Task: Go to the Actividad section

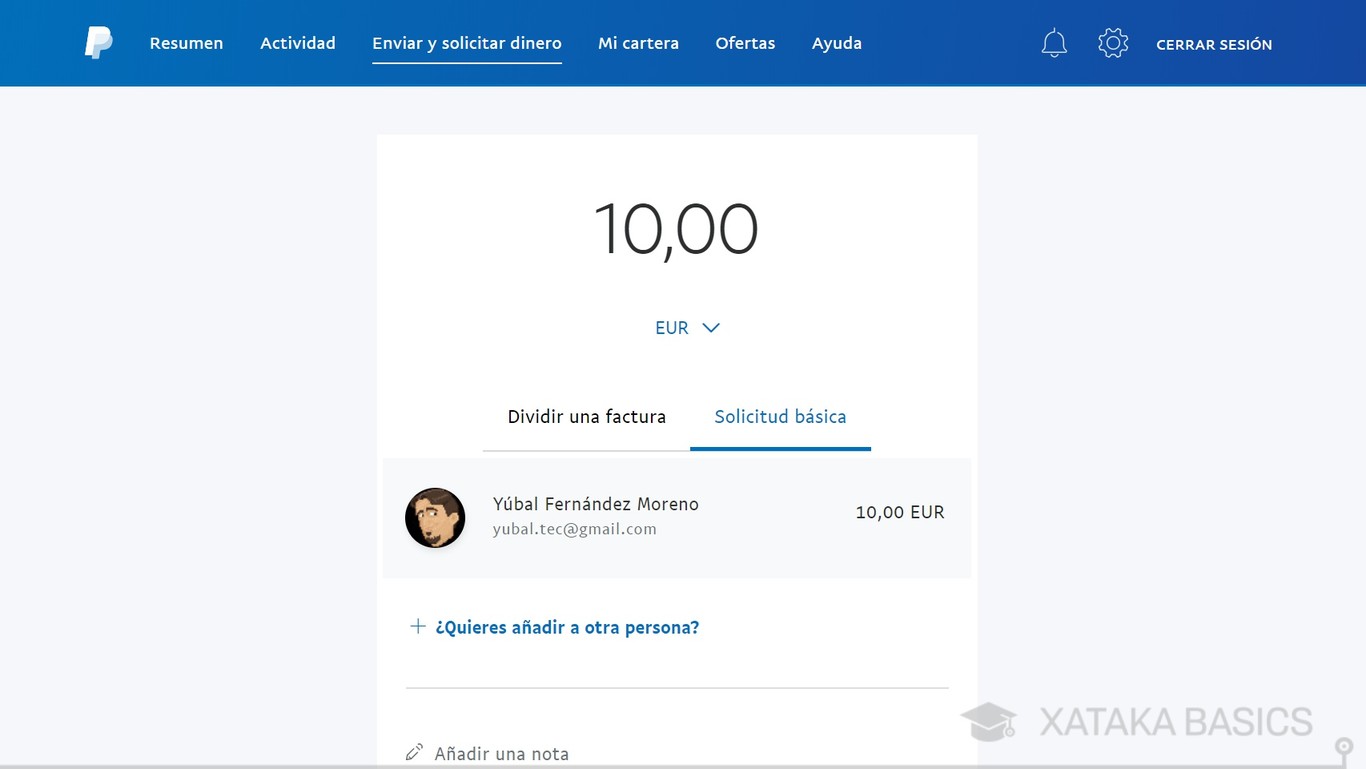Action: [297, 42]
